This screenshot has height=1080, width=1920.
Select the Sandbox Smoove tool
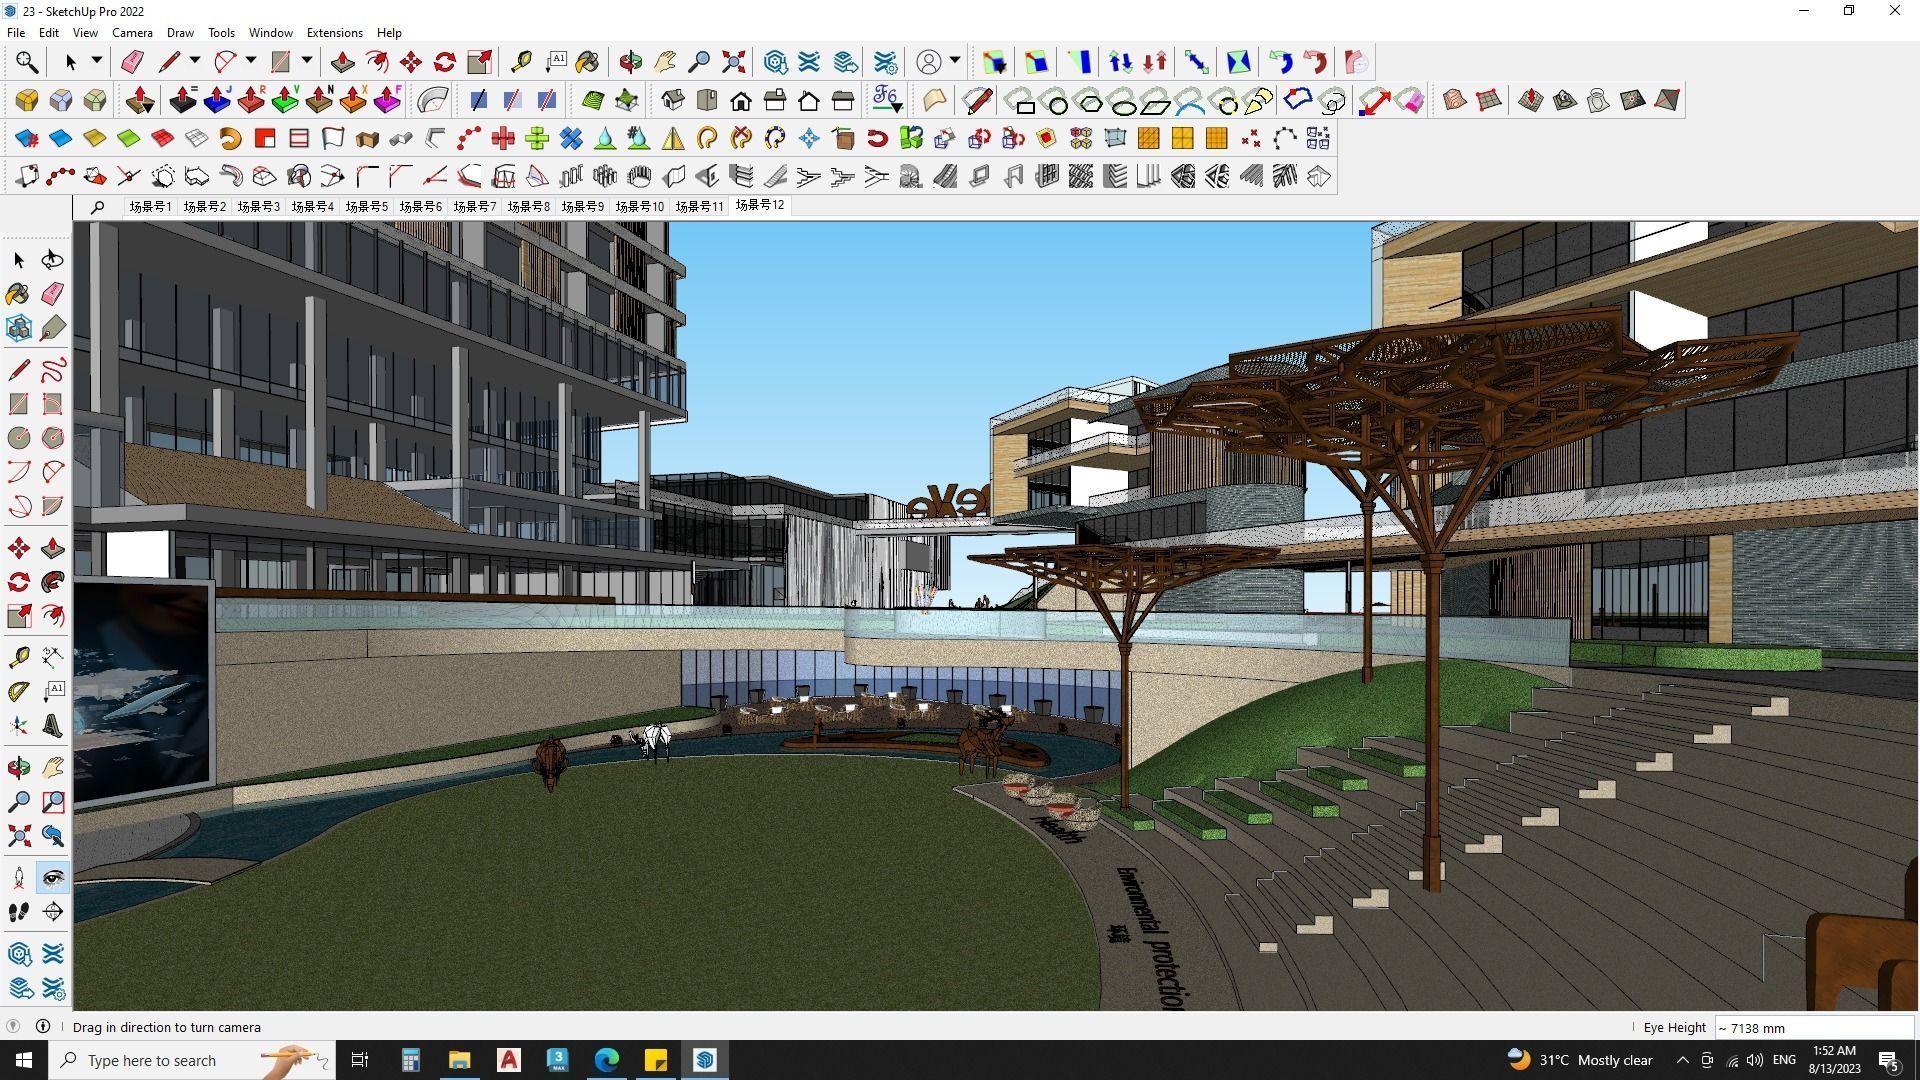coord(1531,100)
